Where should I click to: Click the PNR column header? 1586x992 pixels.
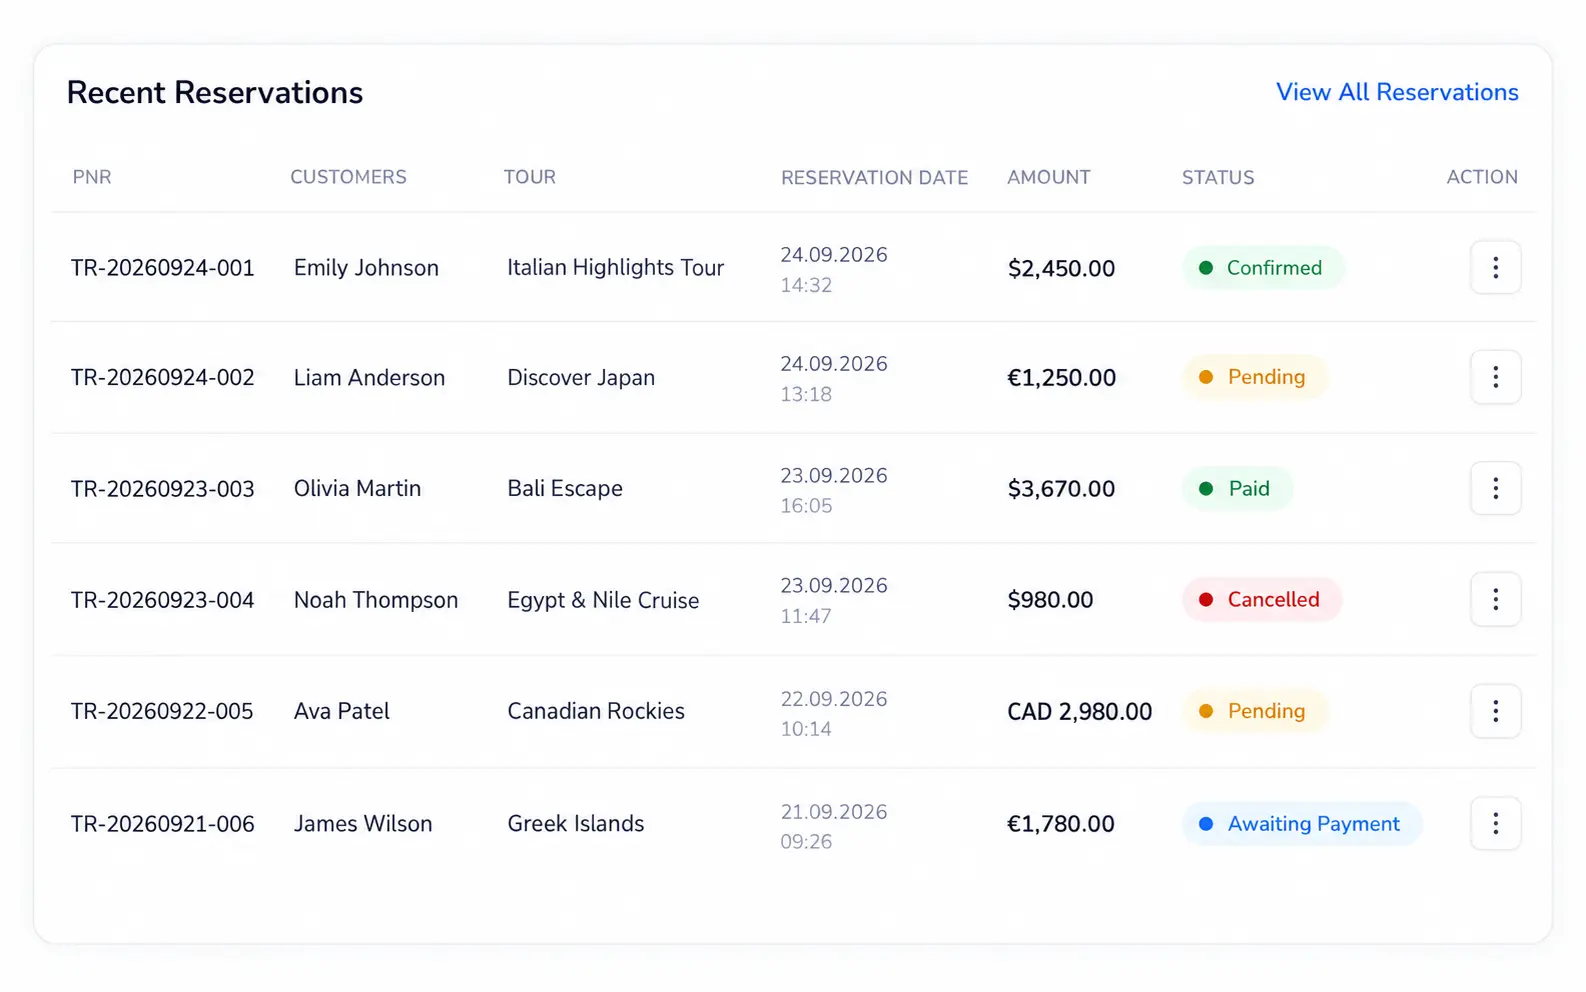[92, 177]
